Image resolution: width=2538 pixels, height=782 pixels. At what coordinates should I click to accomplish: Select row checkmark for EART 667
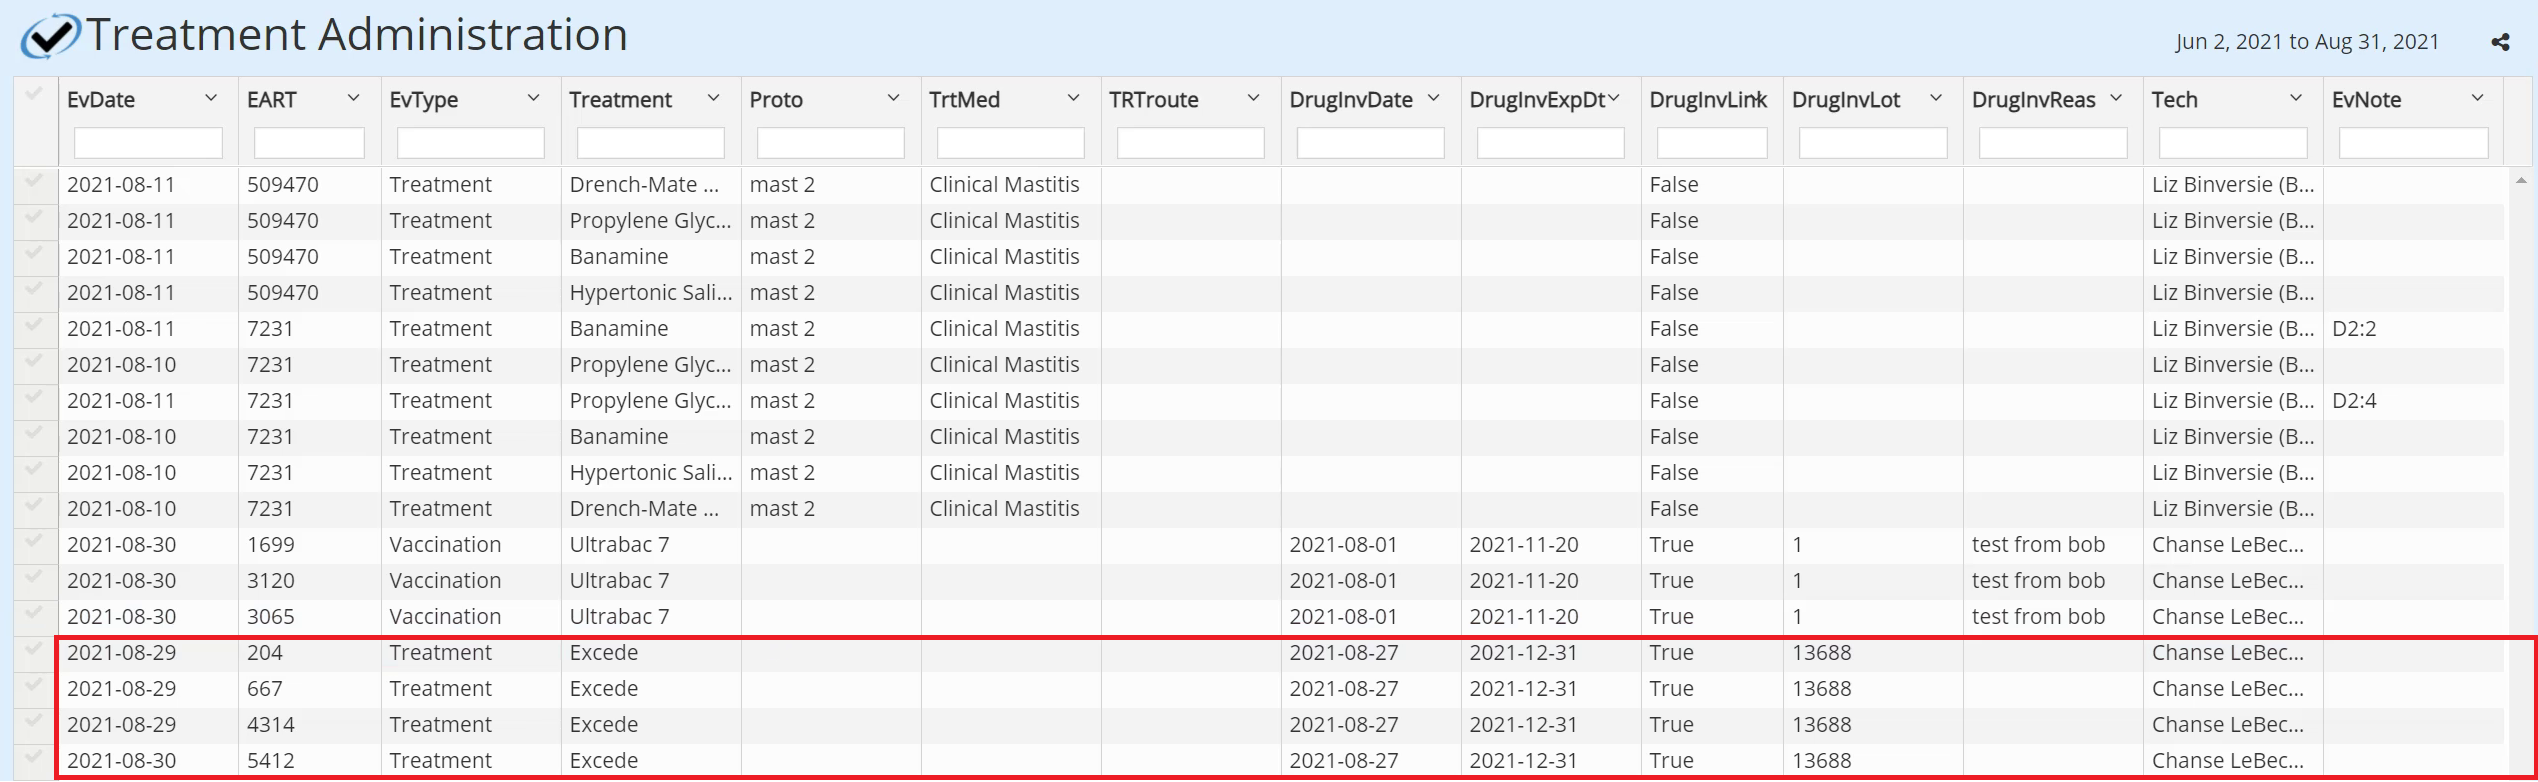tap(34, 685)
